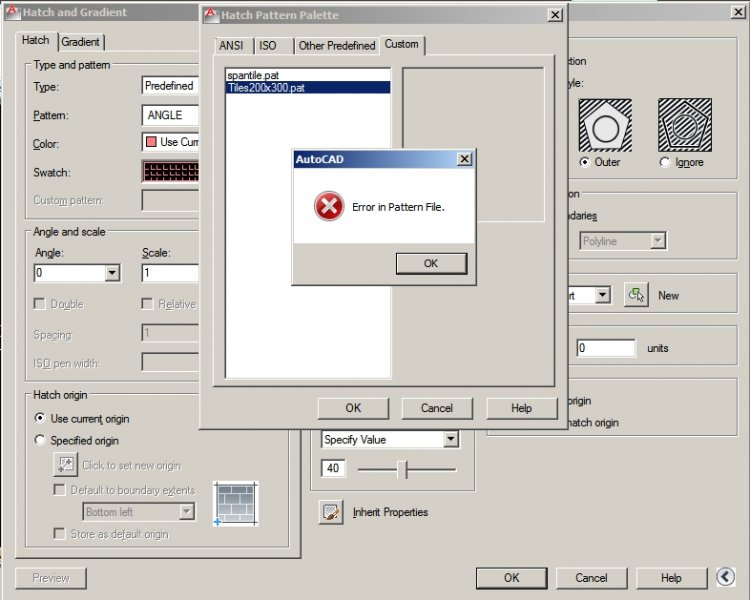Open the Bottom left dropdown
The image size is (750, 600).
click(x=139, y=512)
